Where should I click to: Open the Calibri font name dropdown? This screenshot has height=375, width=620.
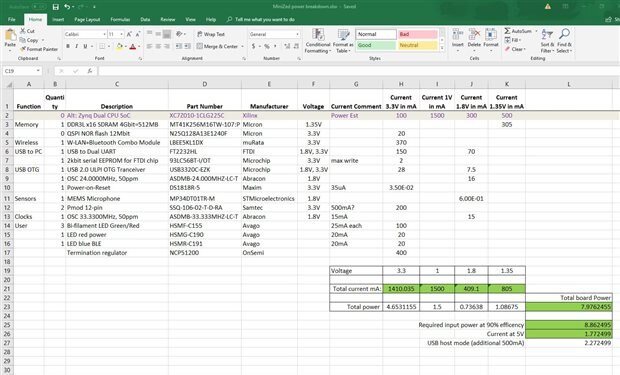(x=104, y=34)
